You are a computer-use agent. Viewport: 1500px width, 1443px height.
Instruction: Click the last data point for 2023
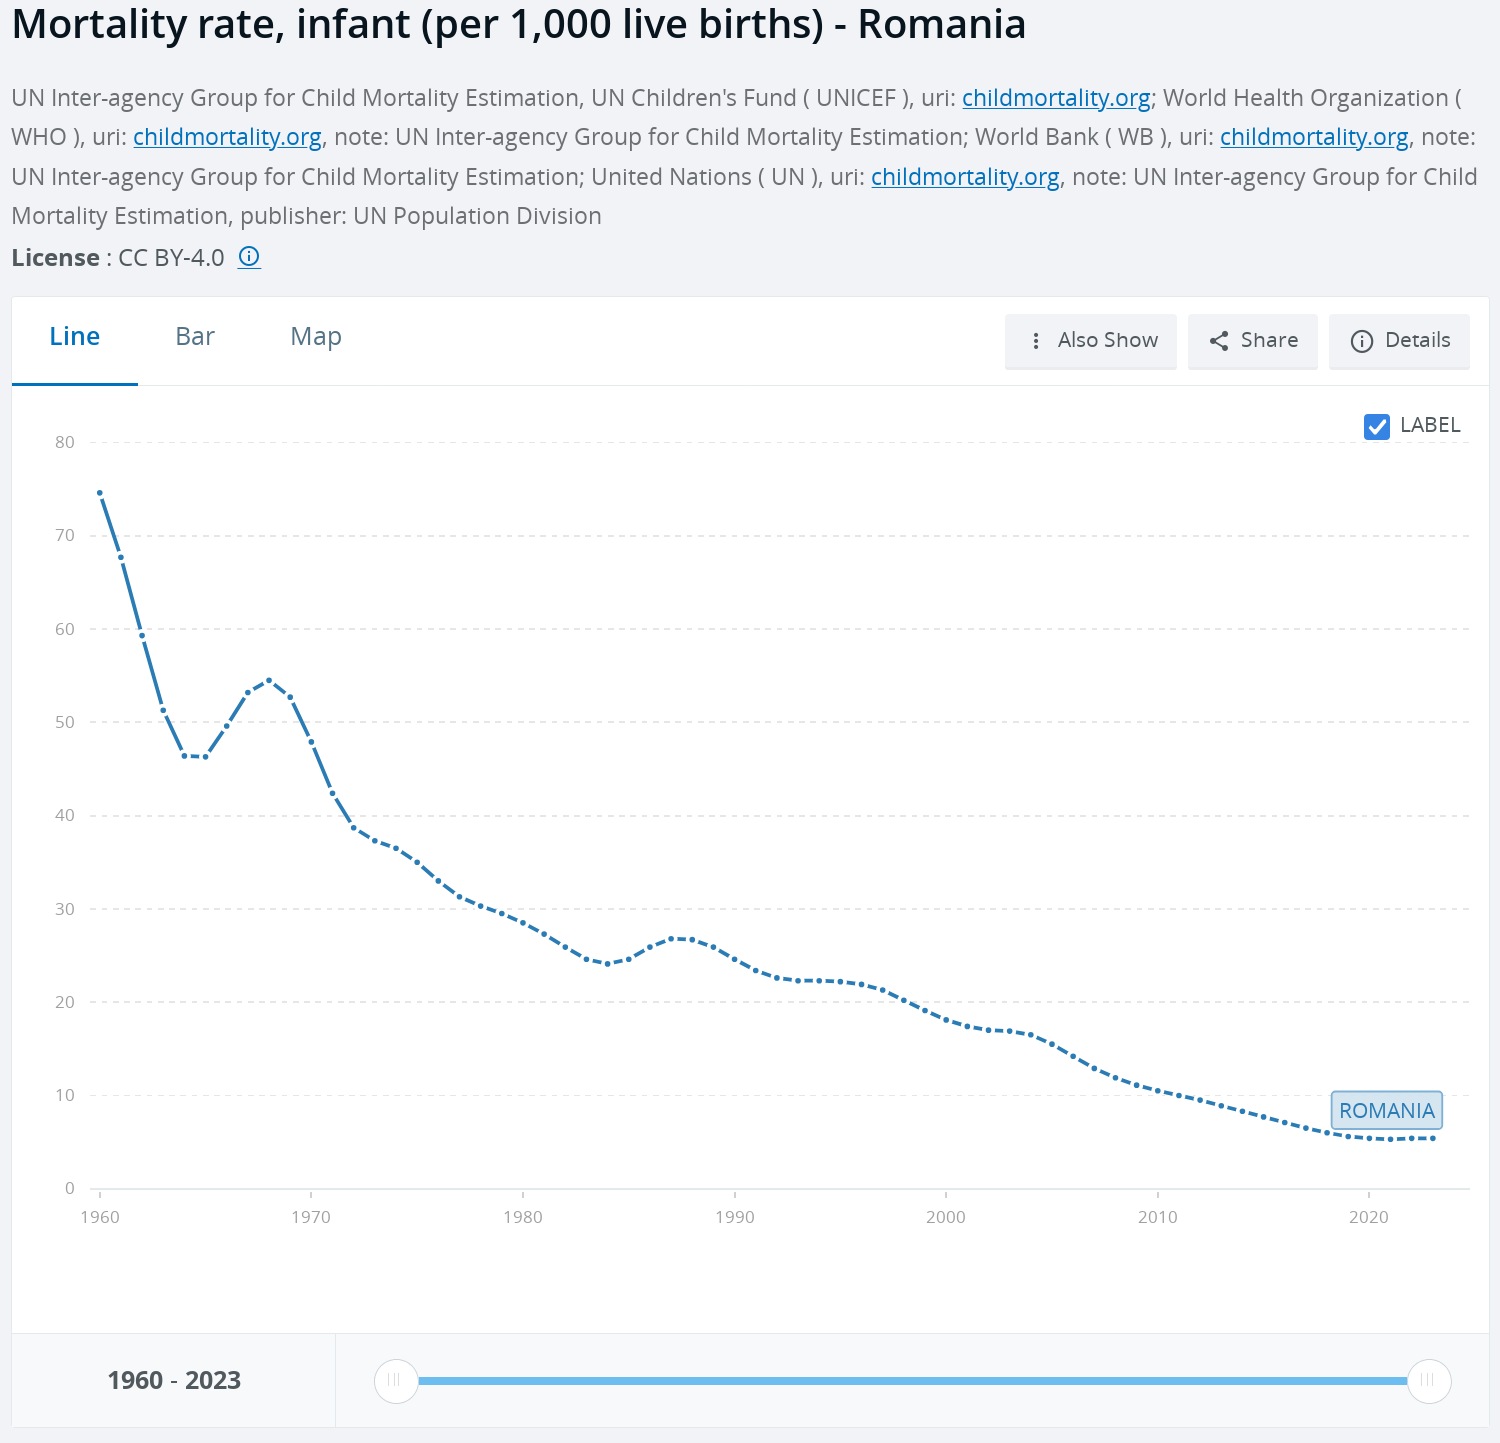[x=1433, y=1138]
